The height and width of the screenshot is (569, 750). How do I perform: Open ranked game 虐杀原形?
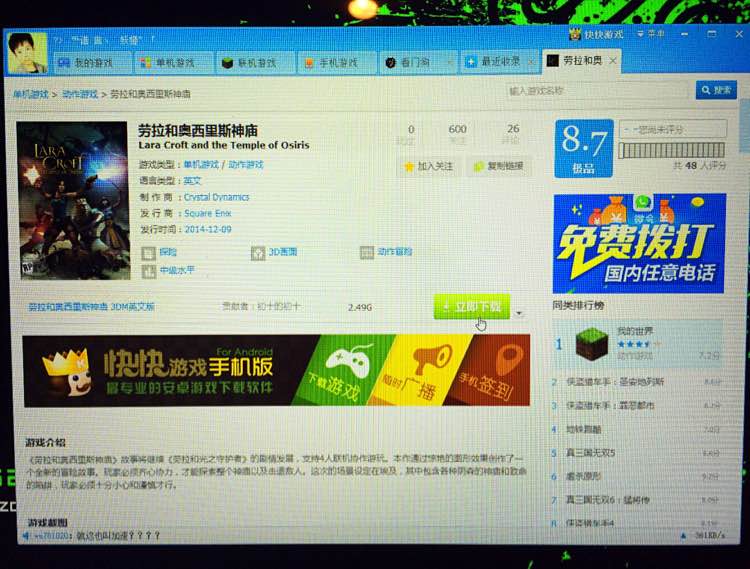point(584,476)
